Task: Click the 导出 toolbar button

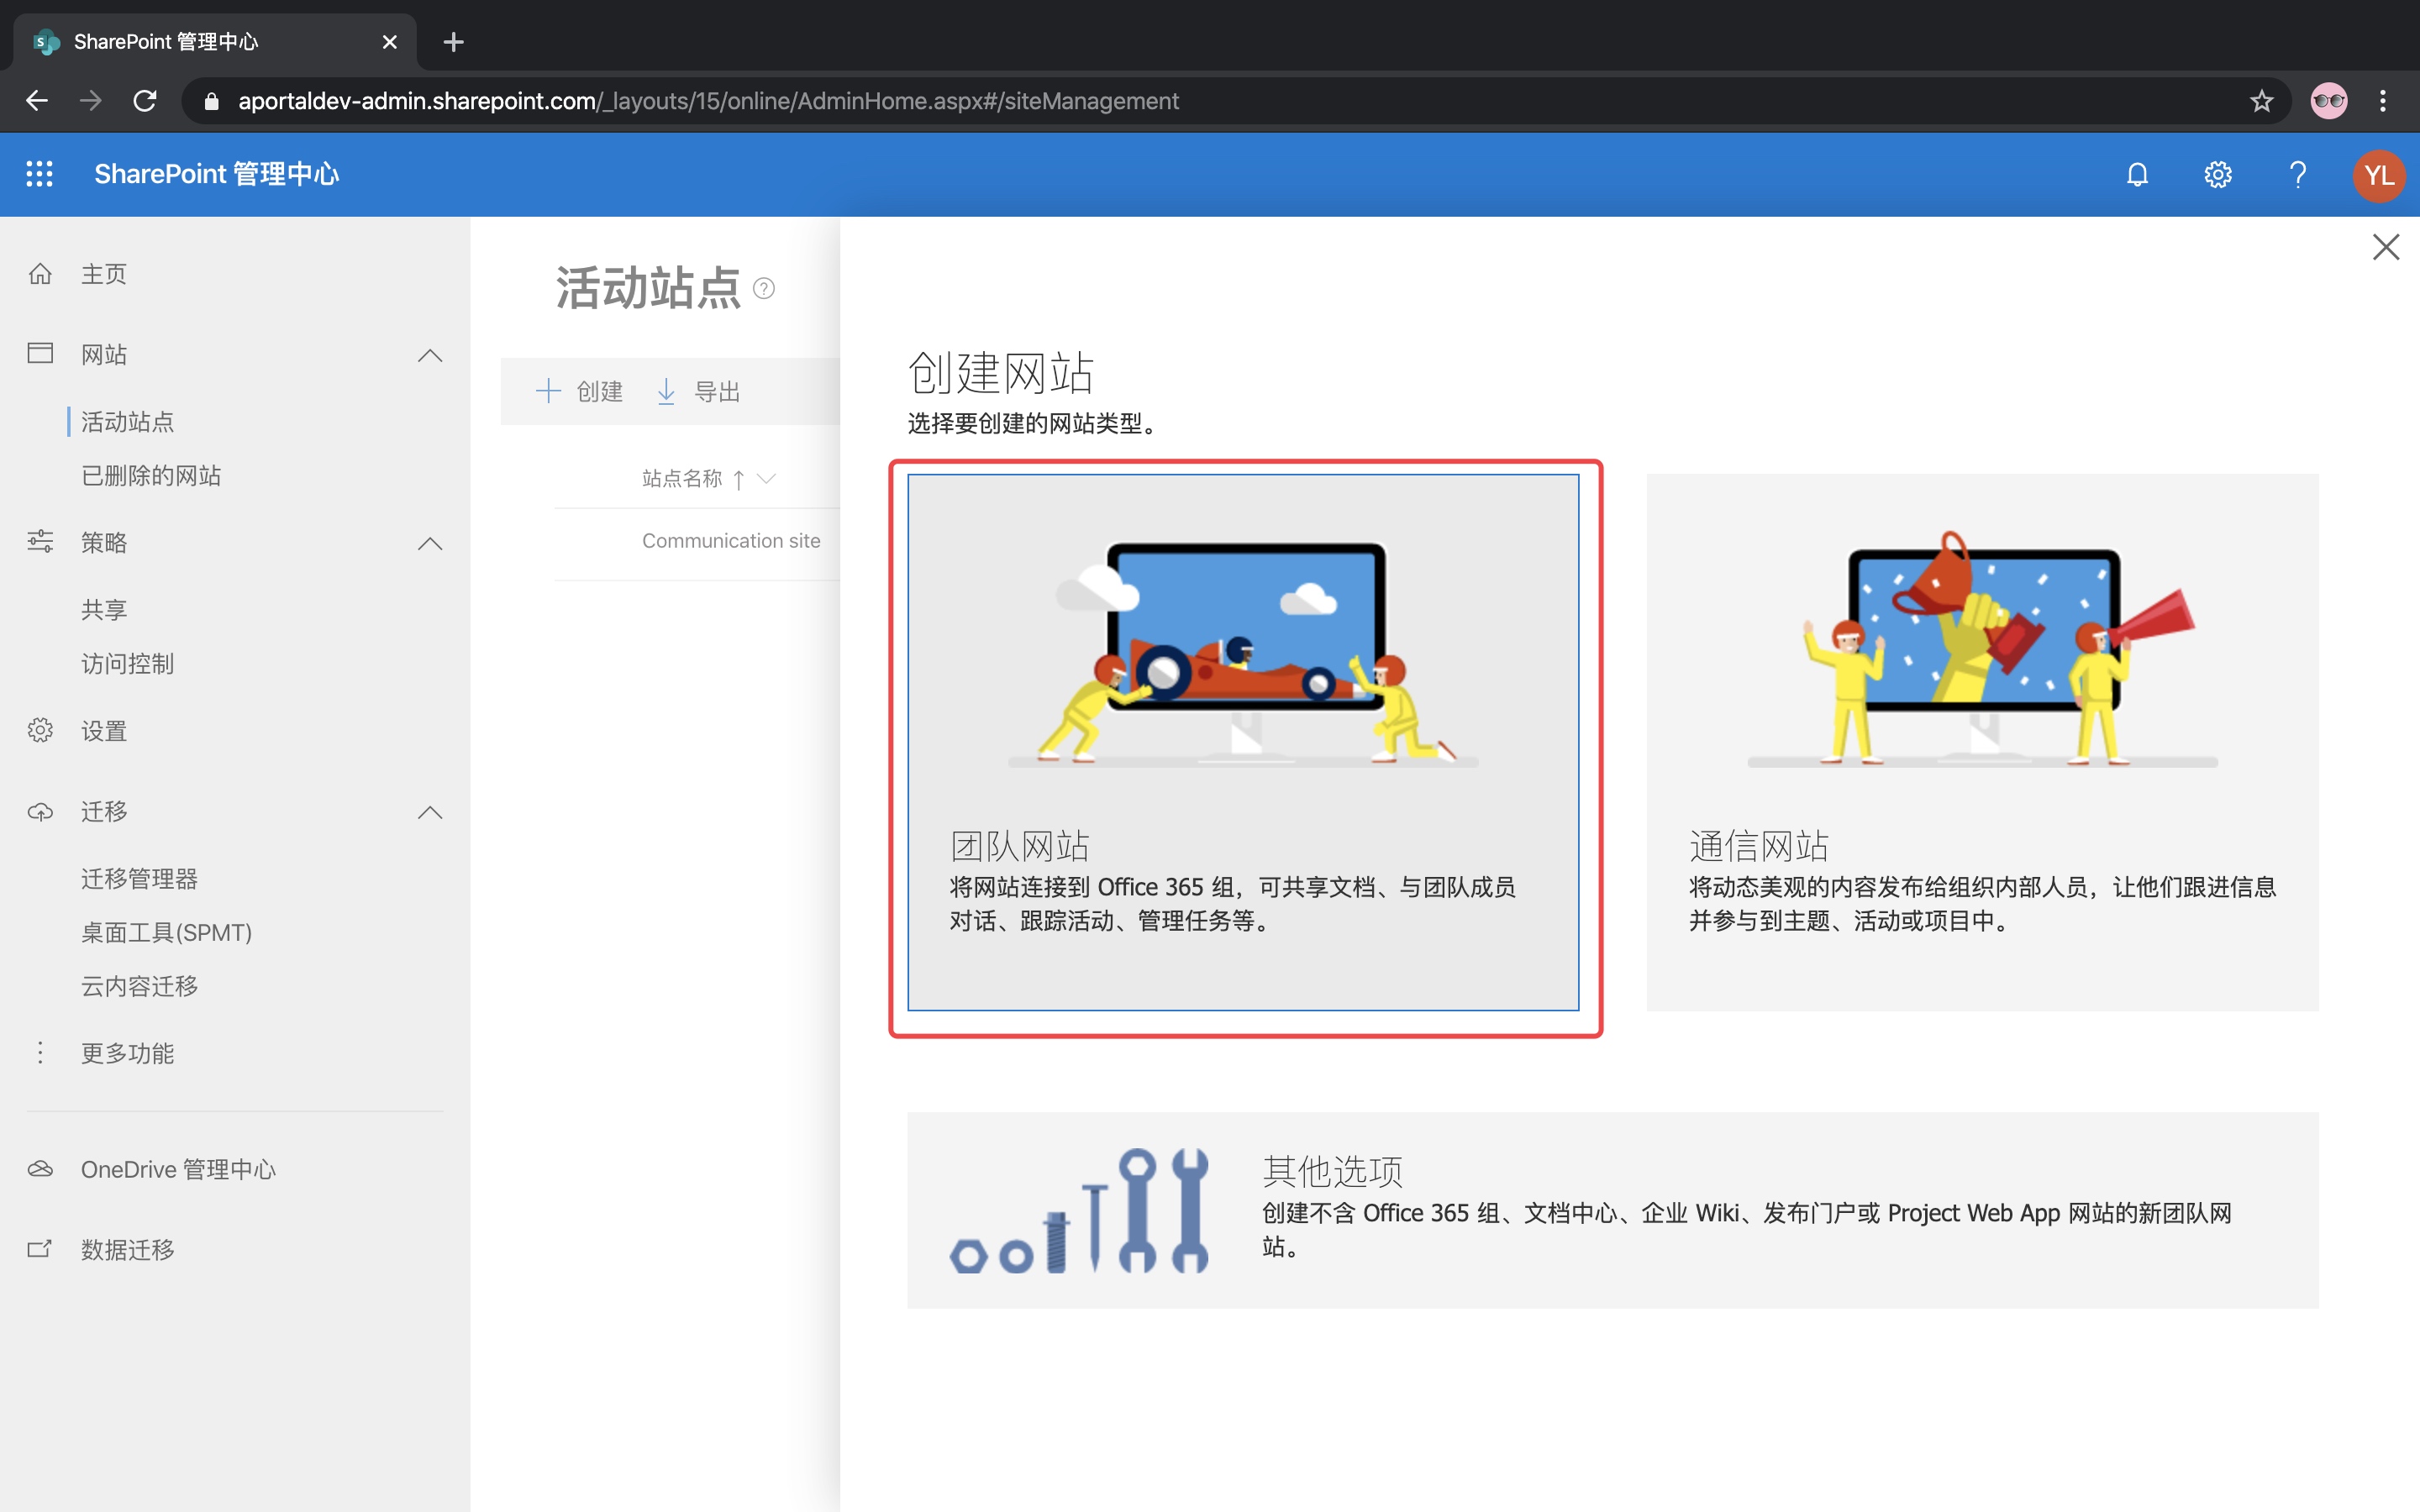Action: 697,391
